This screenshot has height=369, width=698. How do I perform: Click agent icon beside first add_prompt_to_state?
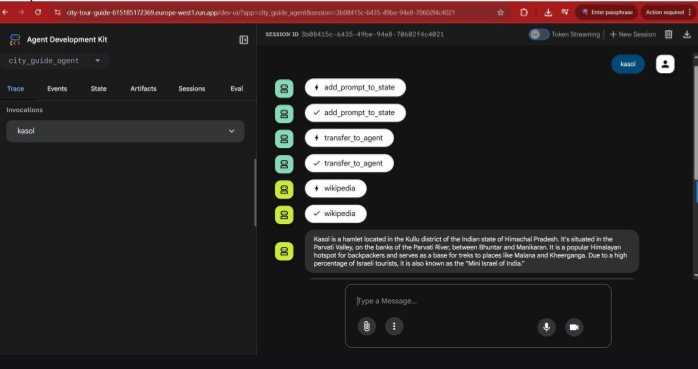point(284,89)
